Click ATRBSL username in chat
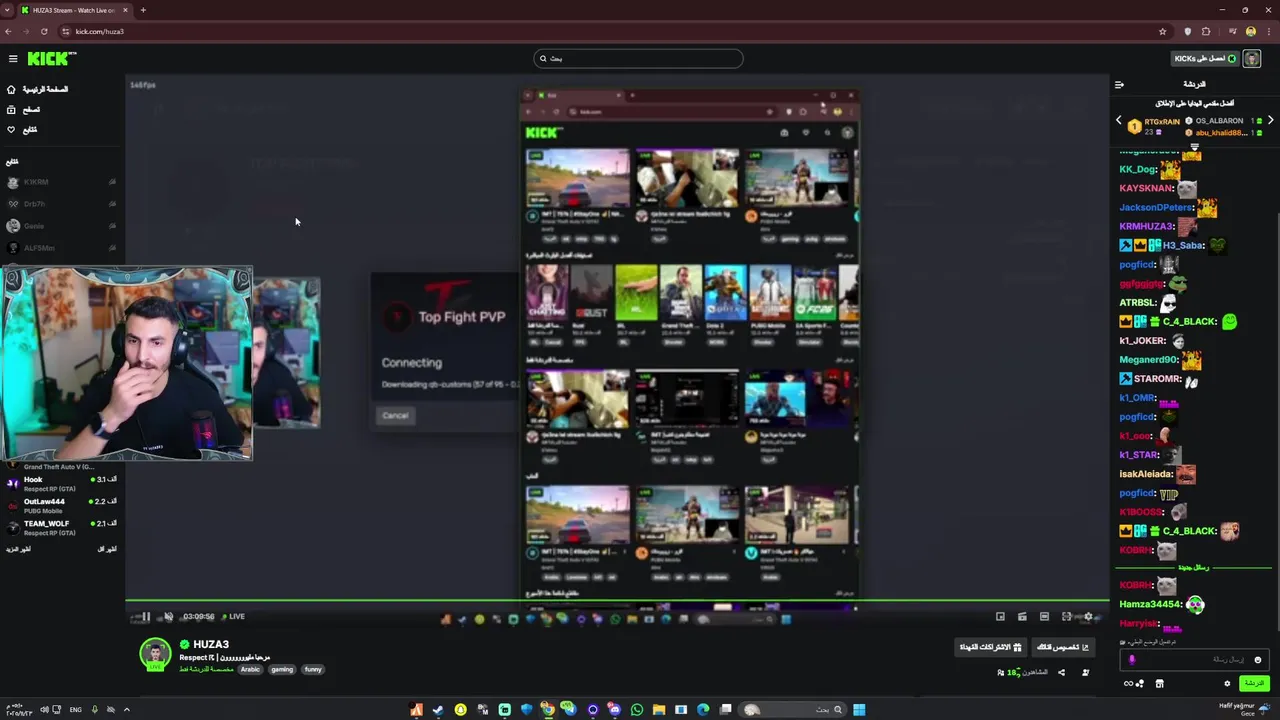The width and height of the screenshot is (1280, 720). pos(1137,302)
